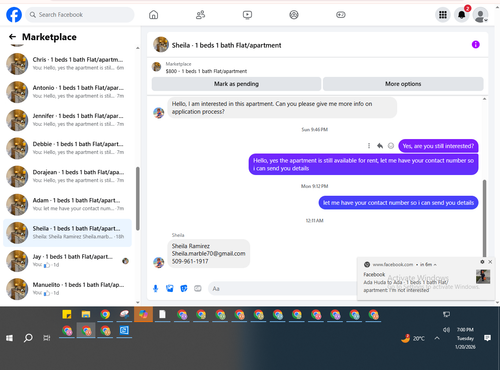
Task: Open Antonio conversation in the list
Action: tap(67, 92)
